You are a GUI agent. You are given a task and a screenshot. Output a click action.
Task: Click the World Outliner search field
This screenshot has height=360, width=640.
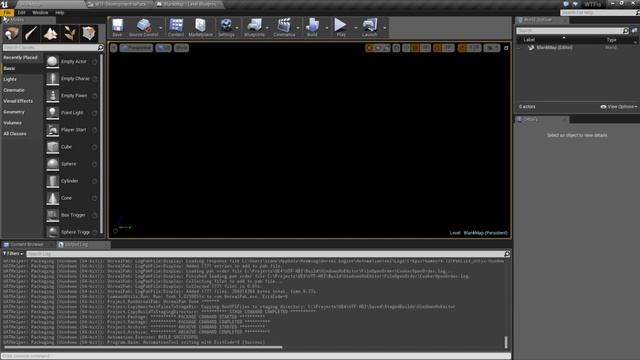569,31
